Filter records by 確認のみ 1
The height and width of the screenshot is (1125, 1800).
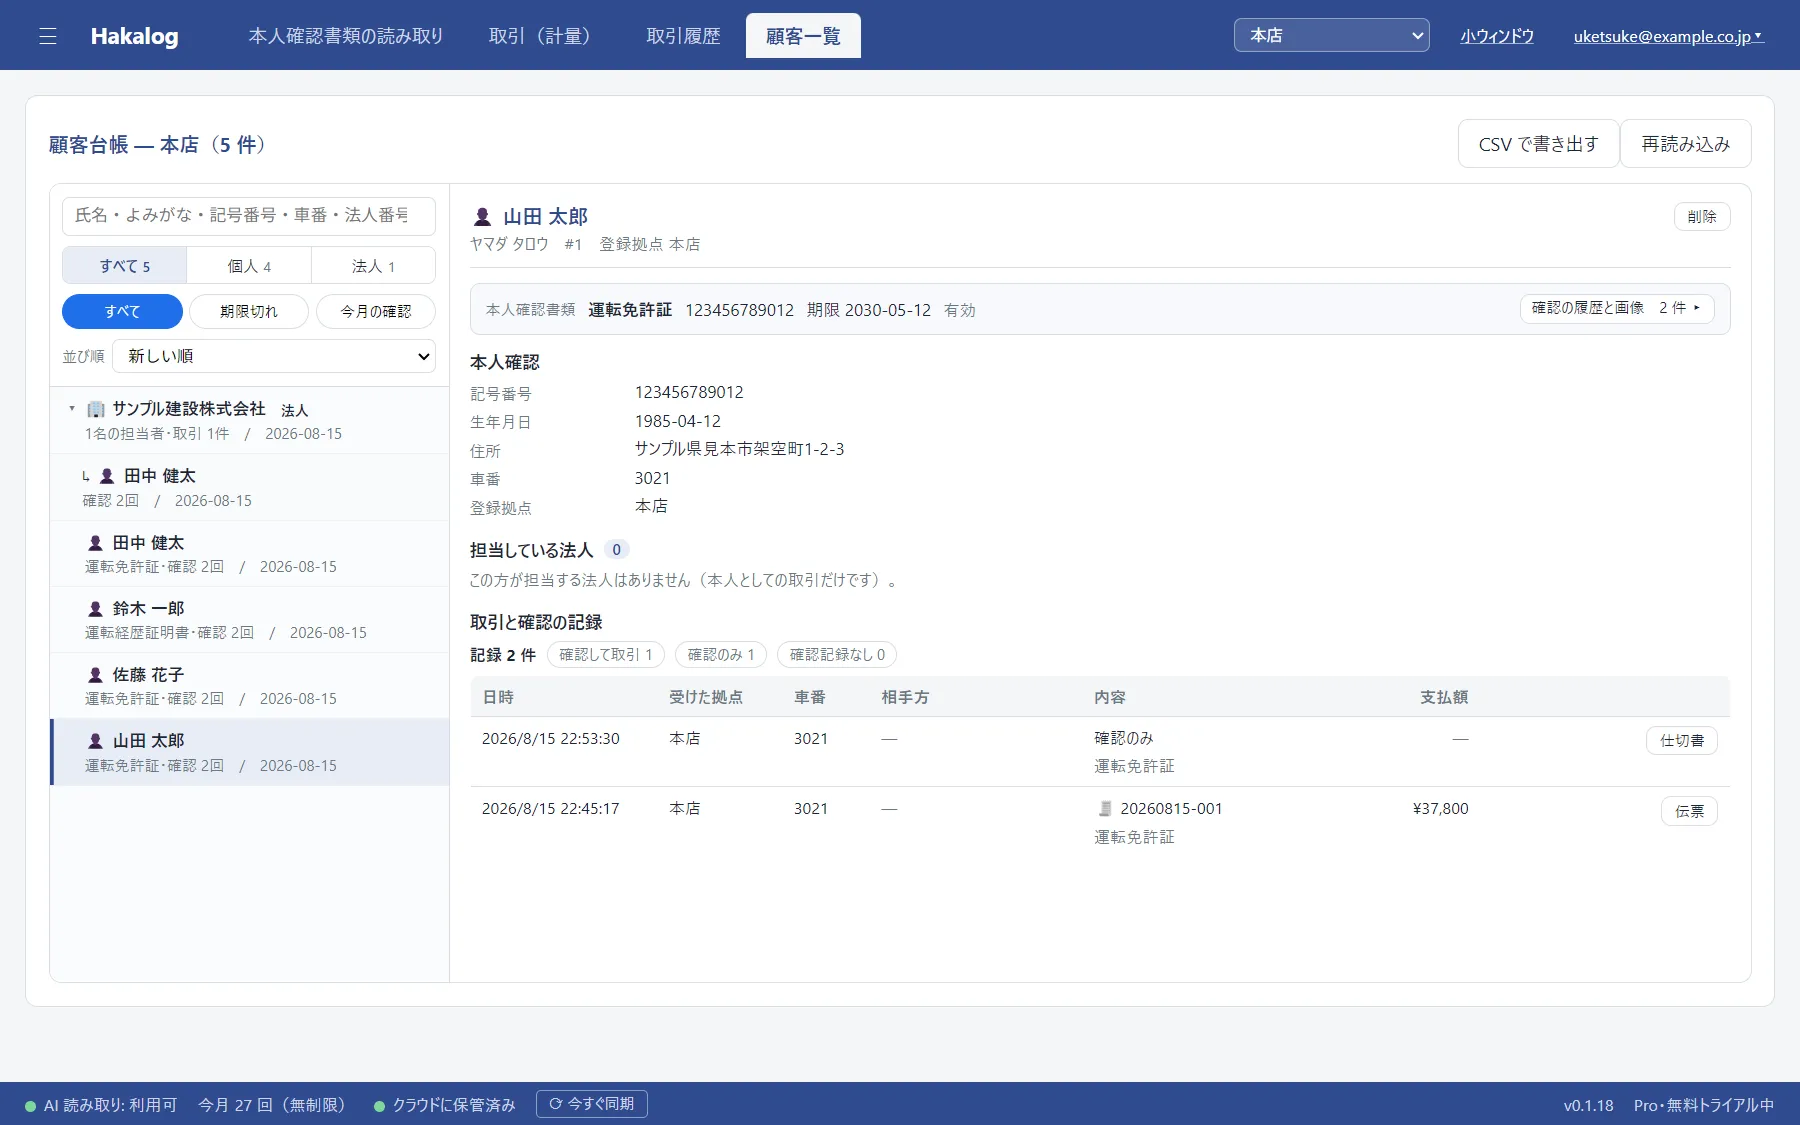click(x=721, y=655)
